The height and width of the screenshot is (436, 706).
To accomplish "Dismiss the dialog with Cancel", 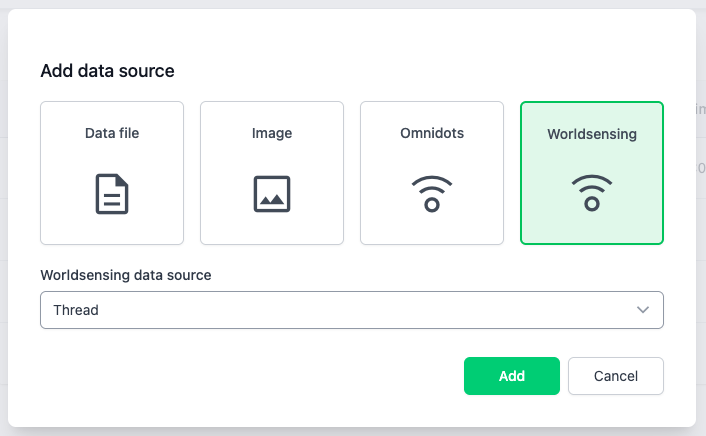I will (616, 376).
